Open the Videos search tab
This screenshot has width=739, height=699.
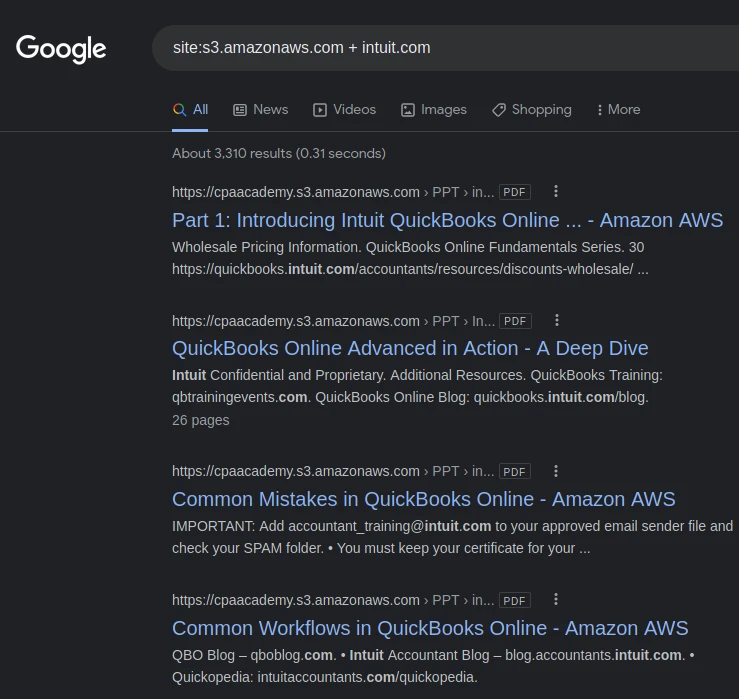point(344,110)
